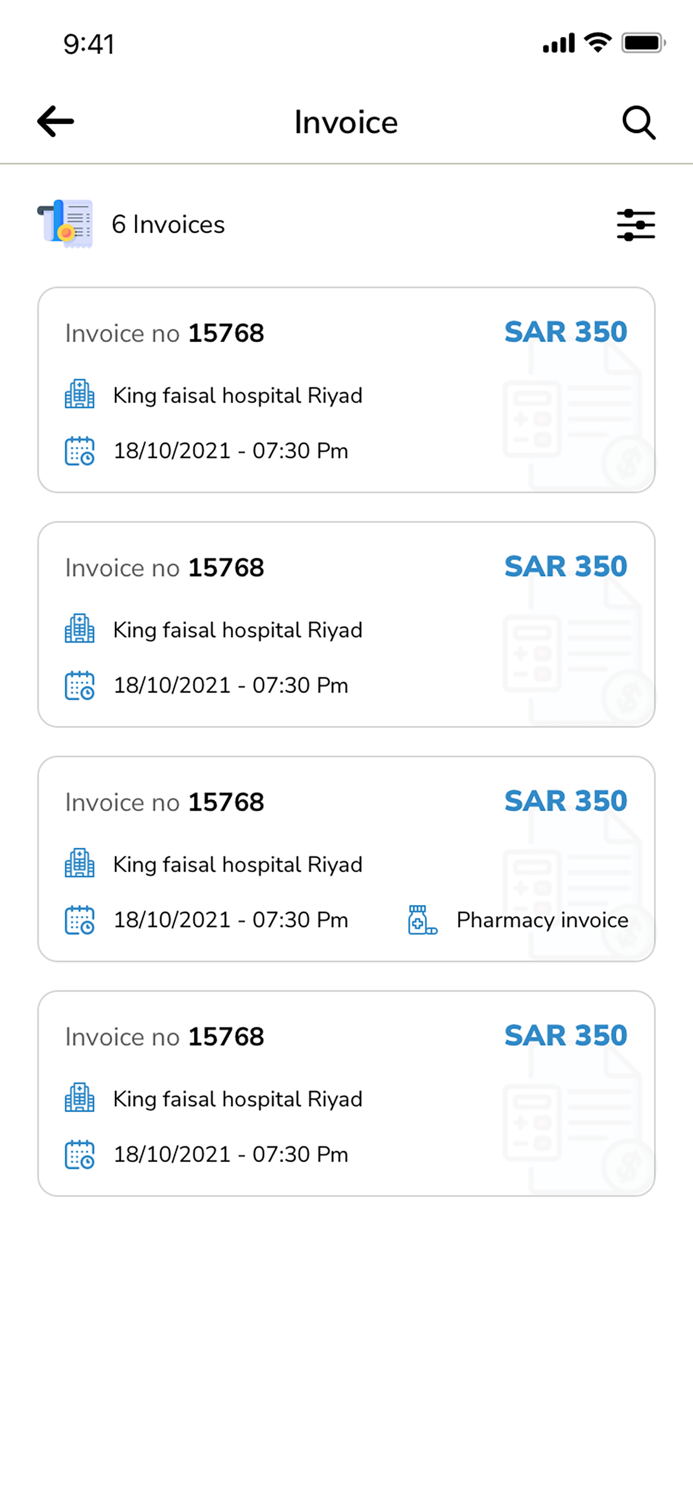This screenshot has height=1500, width=693.
Task: Click the hospital icon on the last invoice card
Action: [79, 1098]
